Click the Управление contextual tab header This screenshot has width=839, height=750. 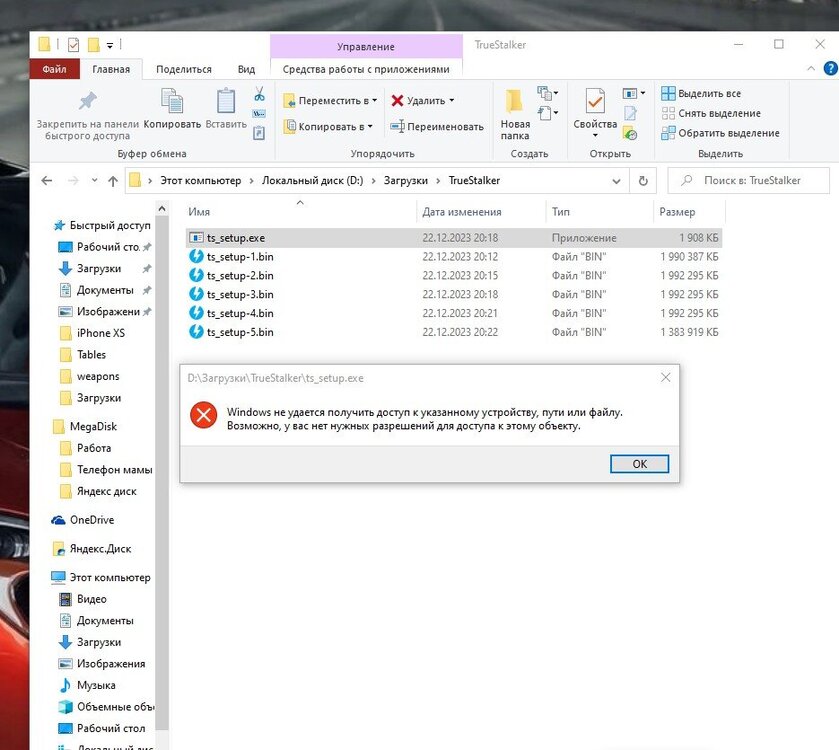tap(366, 47)
